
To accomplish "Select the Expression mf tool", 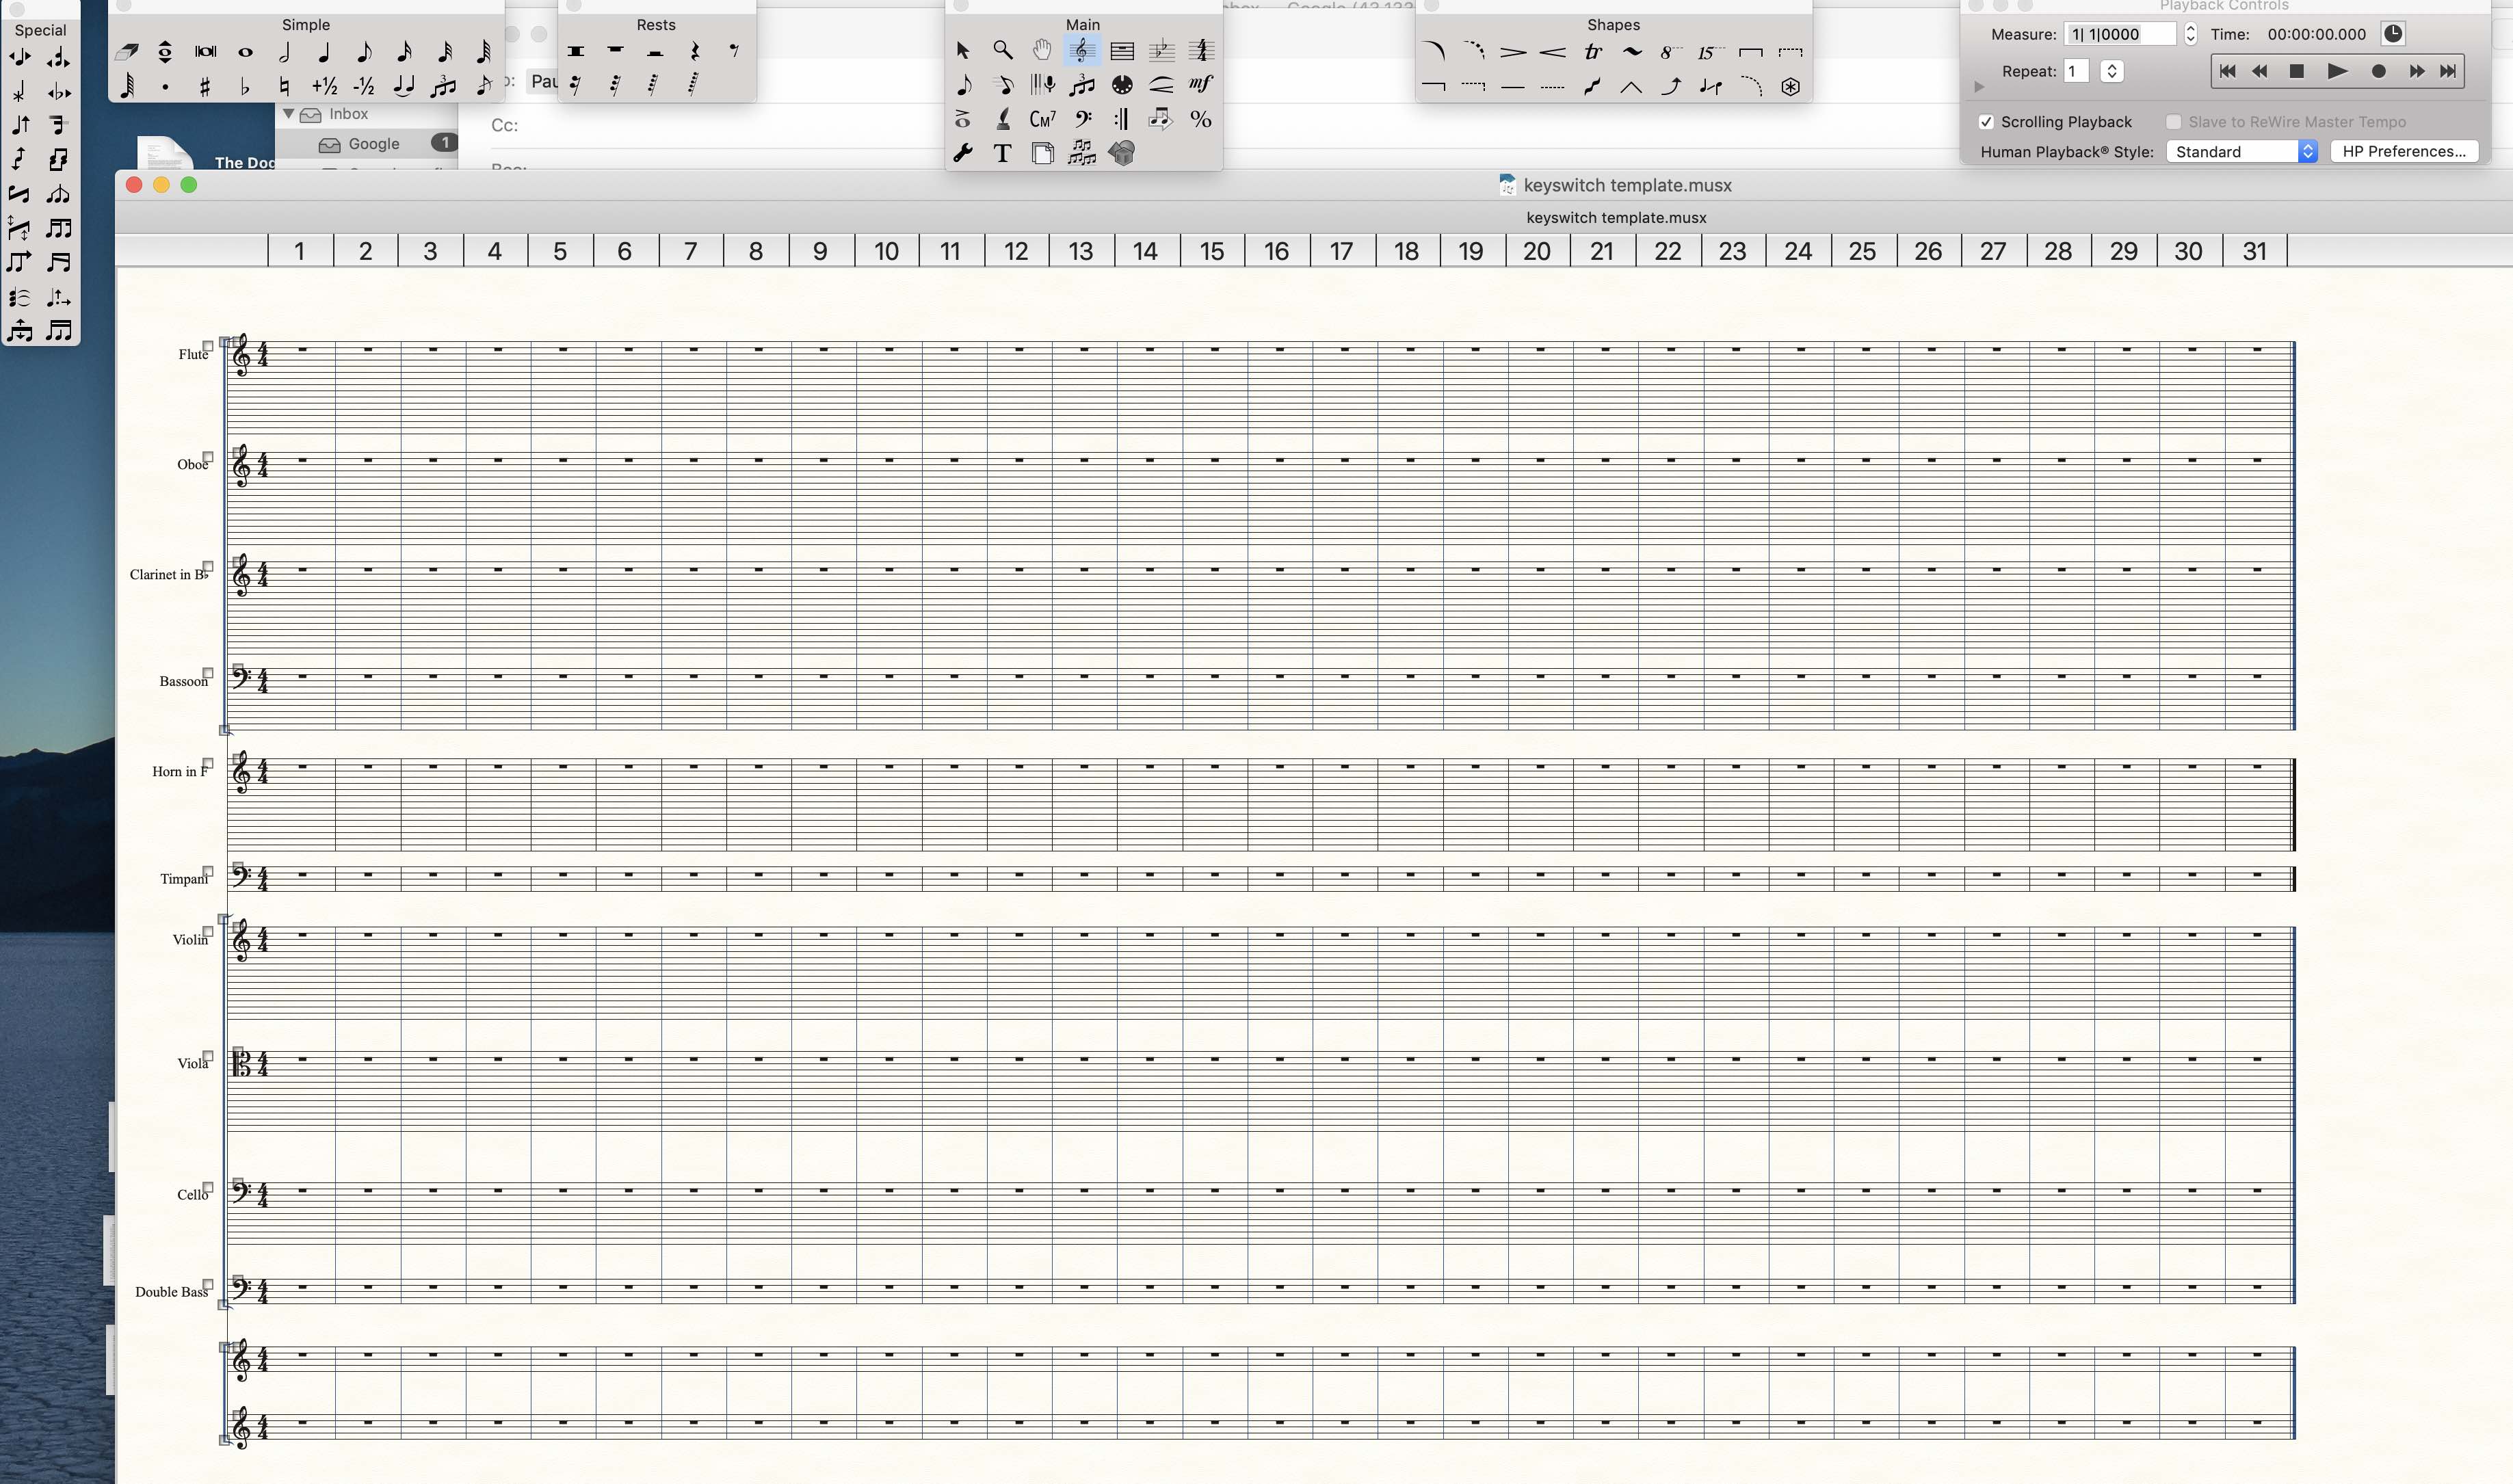I will click(x=1201, y=85).
